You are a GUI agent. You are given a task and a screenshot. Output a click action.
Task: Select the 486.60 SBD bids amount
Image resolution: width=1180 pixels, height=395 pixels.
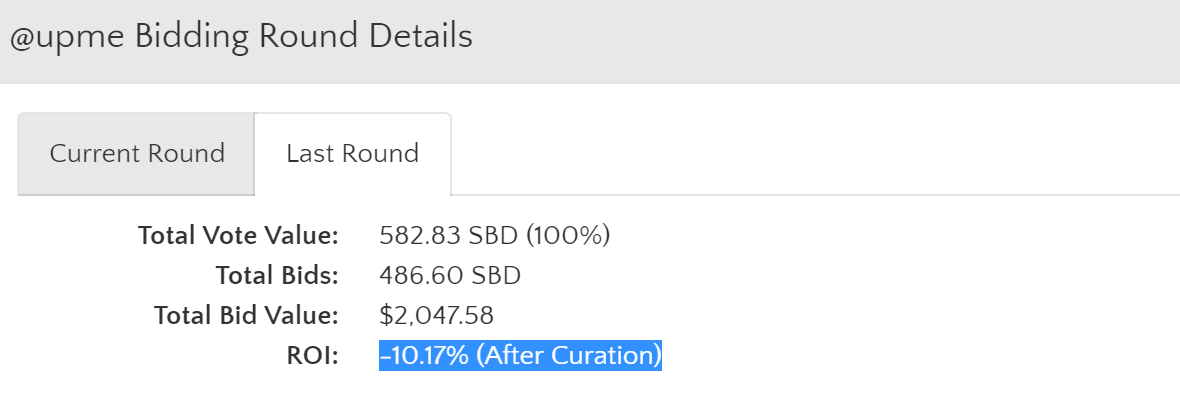click(x=450, y=275)
